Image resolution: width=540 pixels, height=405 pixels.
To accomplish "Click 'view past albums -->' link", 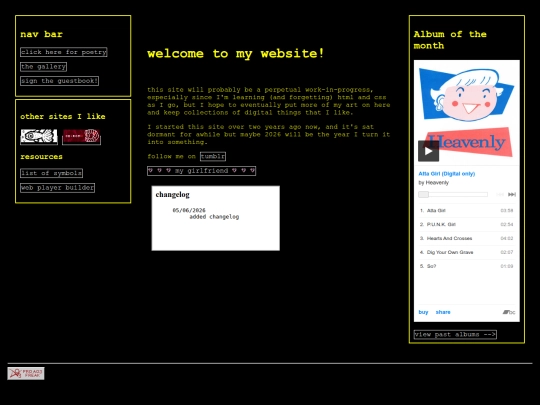I will click(455, 334).
